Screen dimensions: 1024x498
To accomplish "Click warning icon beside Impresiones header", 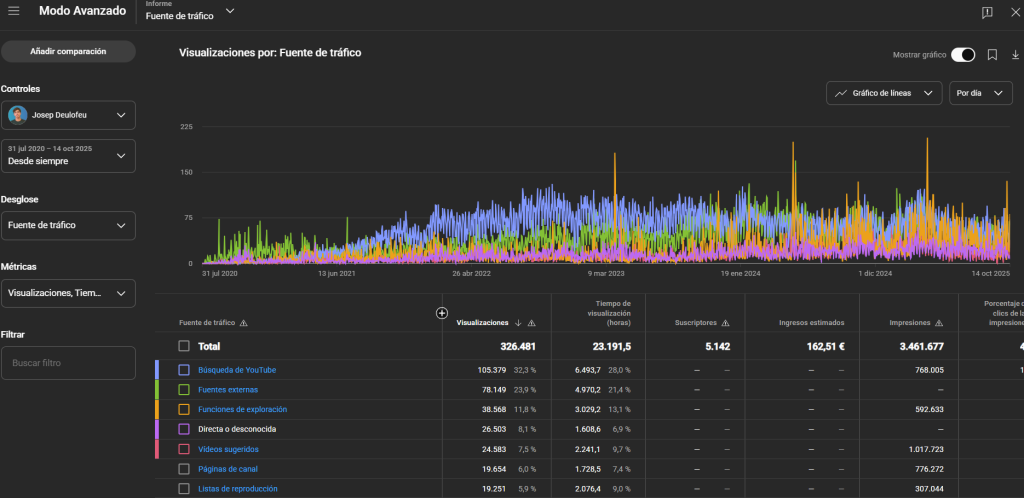I will 939,323.
